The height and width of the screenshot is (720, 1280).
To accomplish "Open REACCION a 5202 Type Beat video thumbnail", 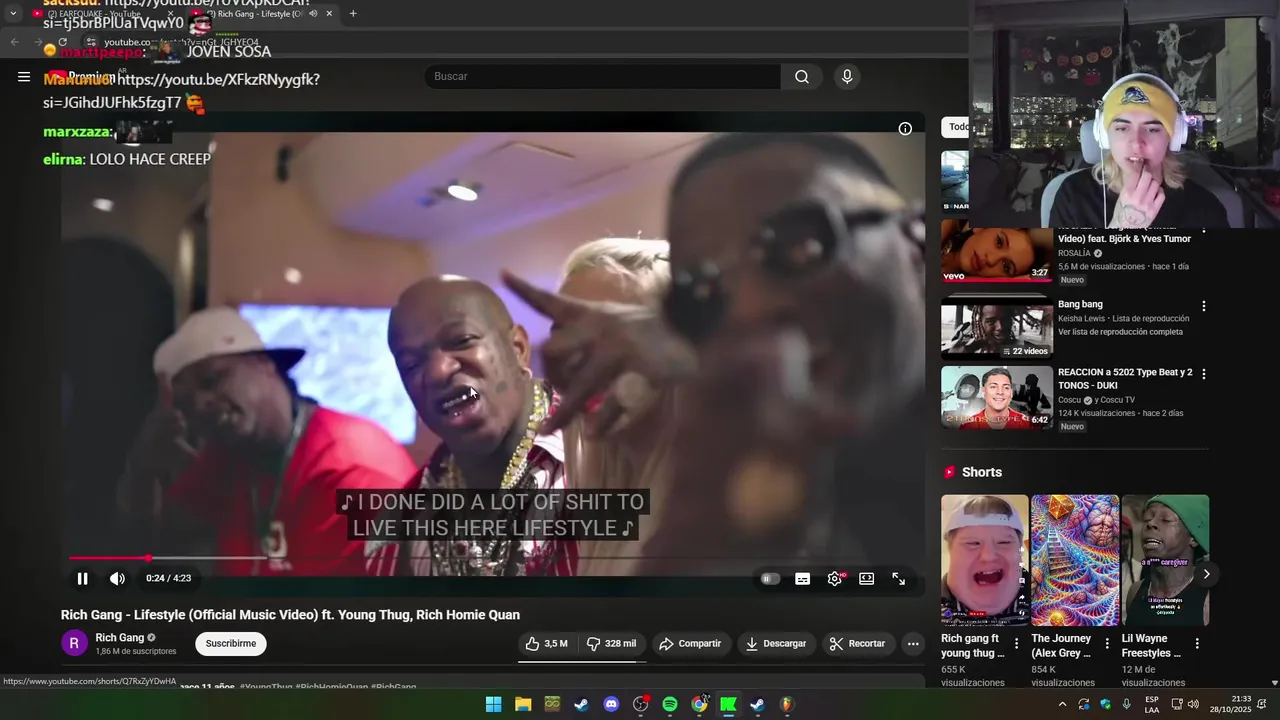I will click(x=997, y=397).
